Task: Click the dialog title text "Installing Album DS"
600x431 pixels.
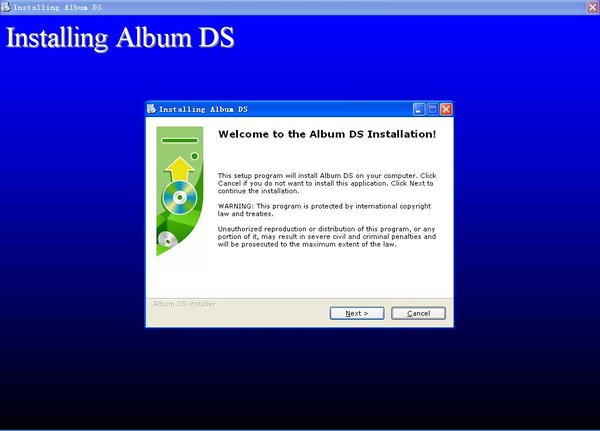Action: [203, 109]
